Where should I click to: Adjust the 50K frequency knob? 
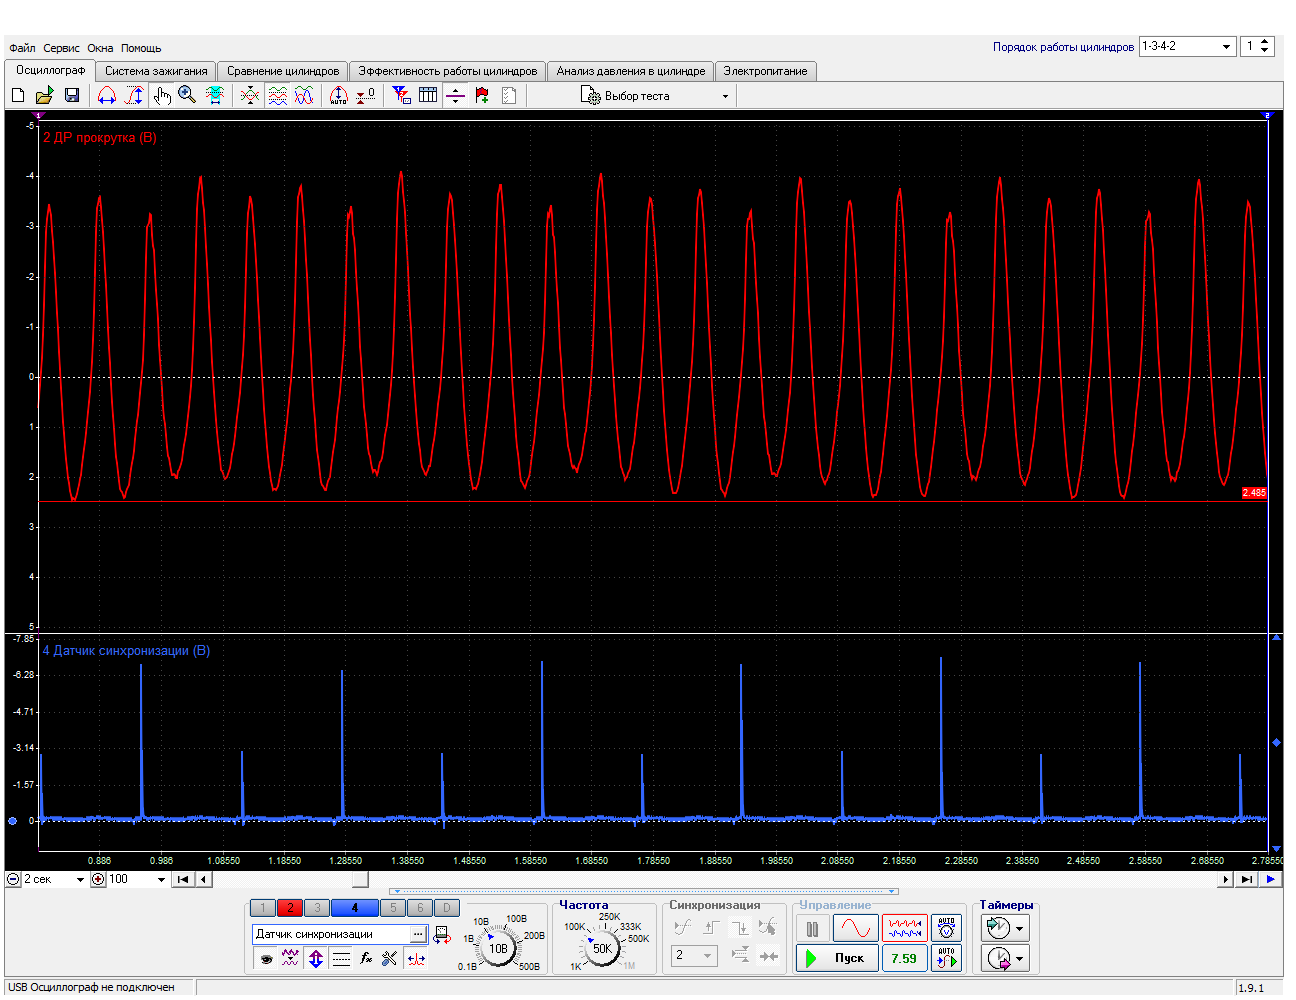[601, 948]
